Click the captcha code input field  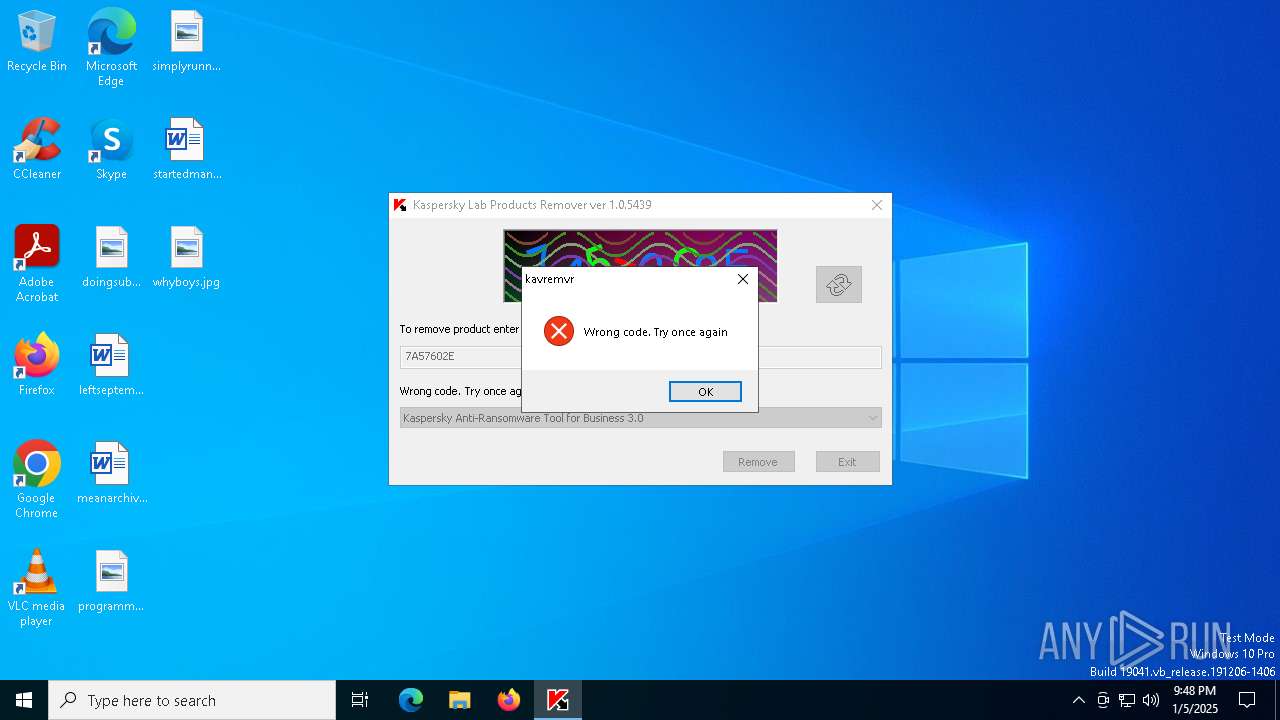point(641,357)
